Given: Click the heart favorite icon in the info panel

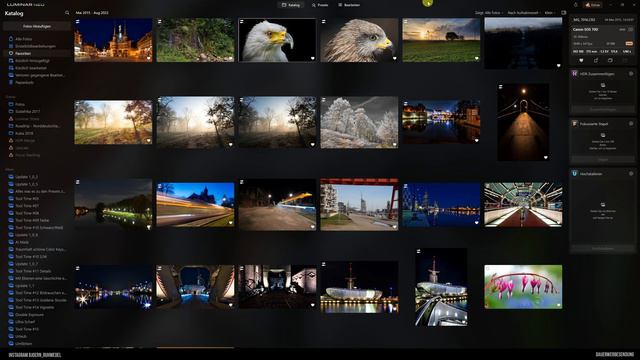Looking at the screenshot, I should (x=581, y=60).
